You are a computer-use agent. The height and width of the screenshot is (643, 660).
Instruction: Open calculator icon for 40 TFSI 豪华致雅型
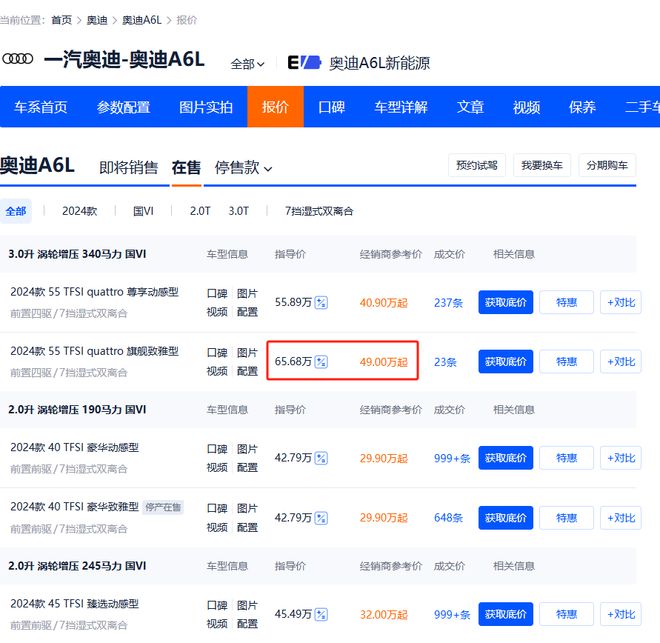(321, 518)
